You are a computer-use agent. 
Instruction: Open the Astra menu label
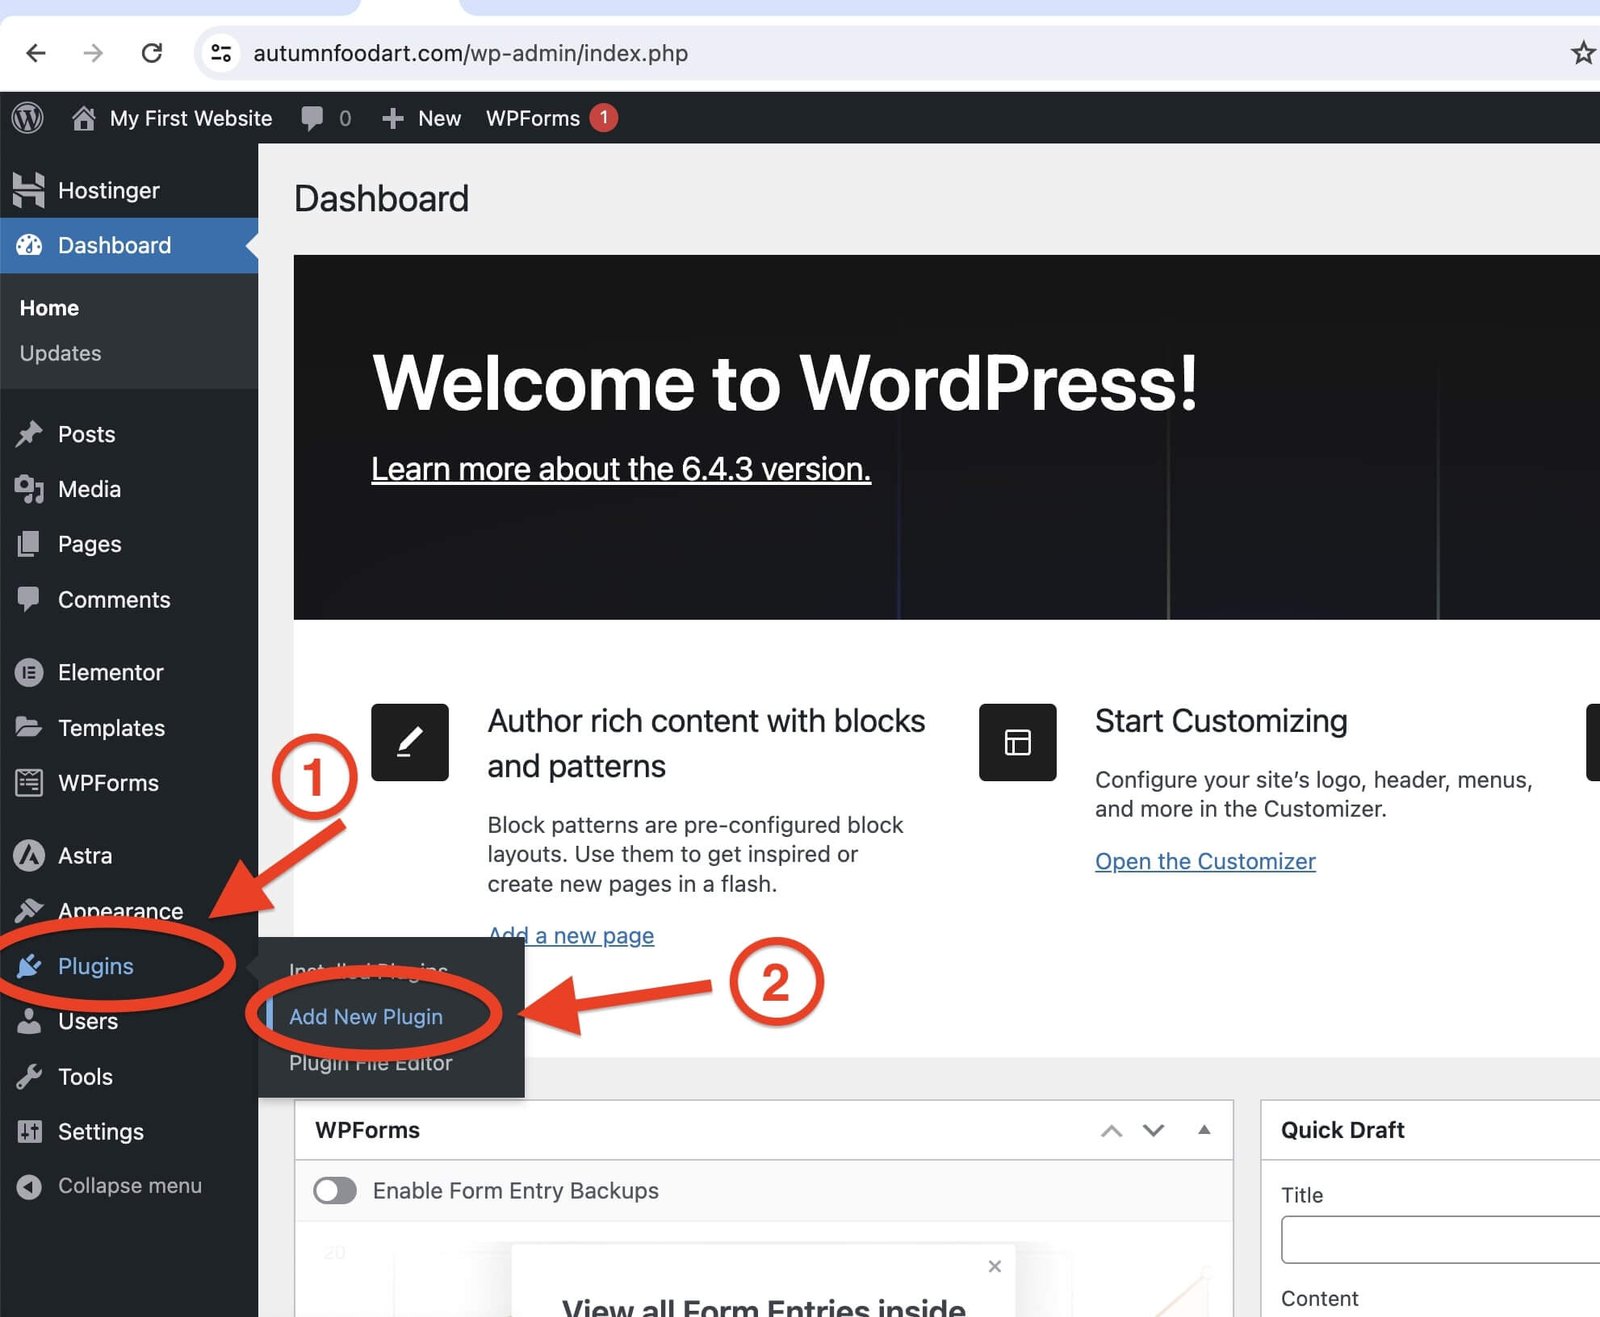(85, 856)
